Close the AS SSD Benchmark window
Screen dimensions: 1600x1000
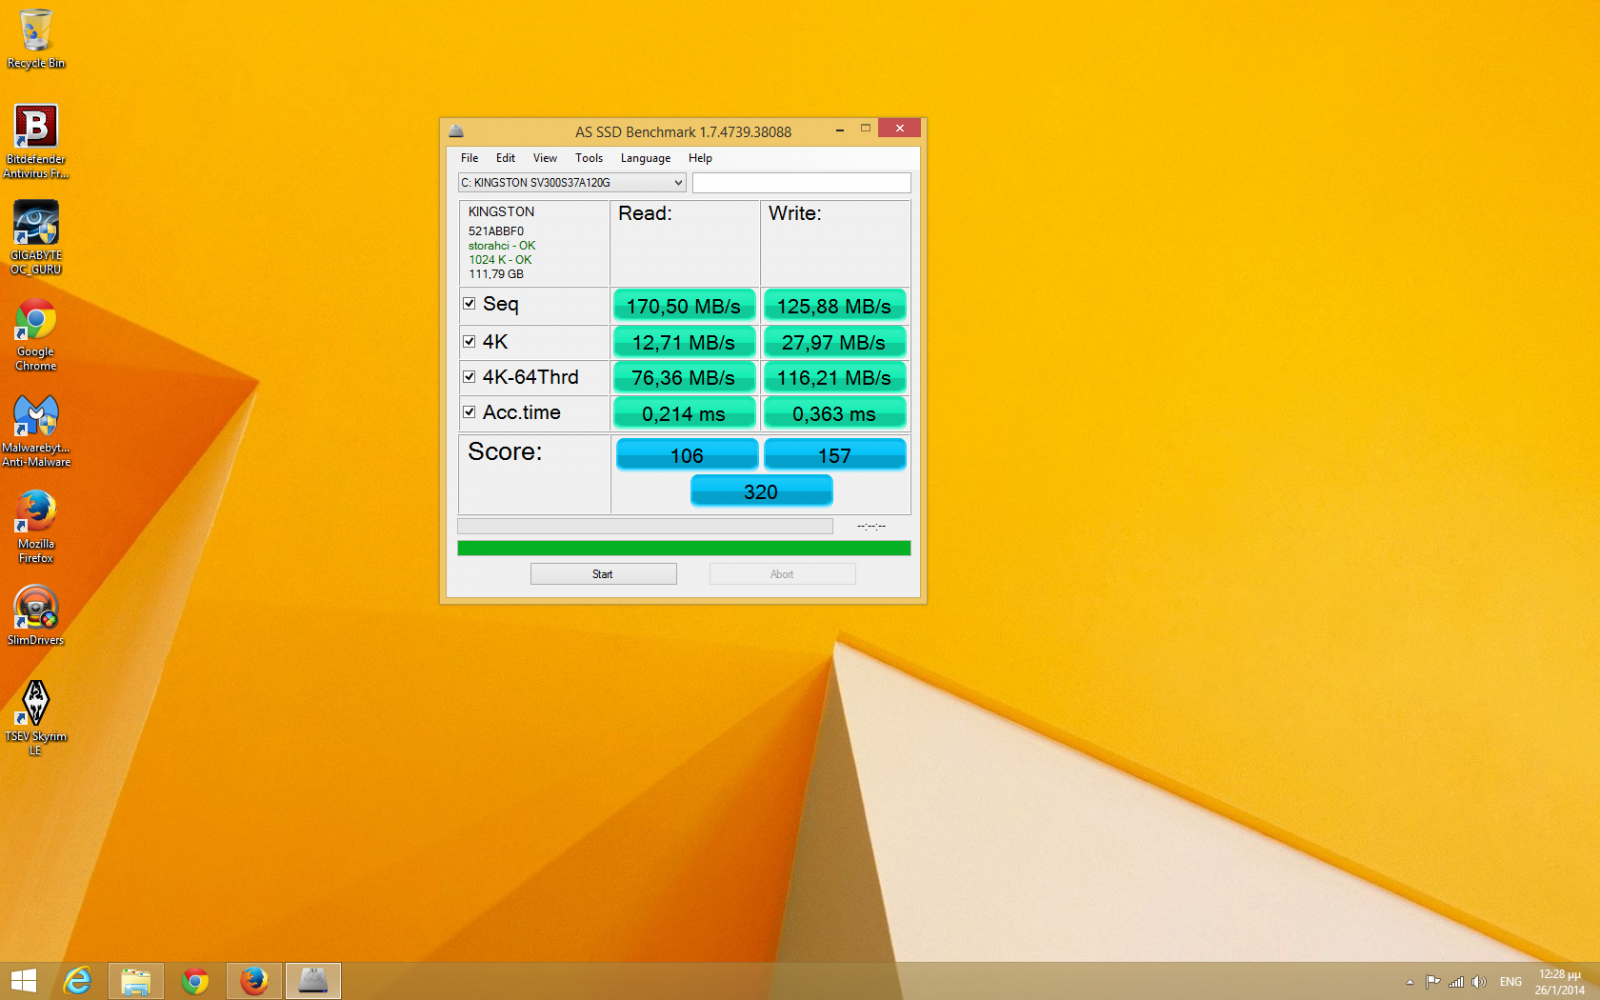coord(899,128)
